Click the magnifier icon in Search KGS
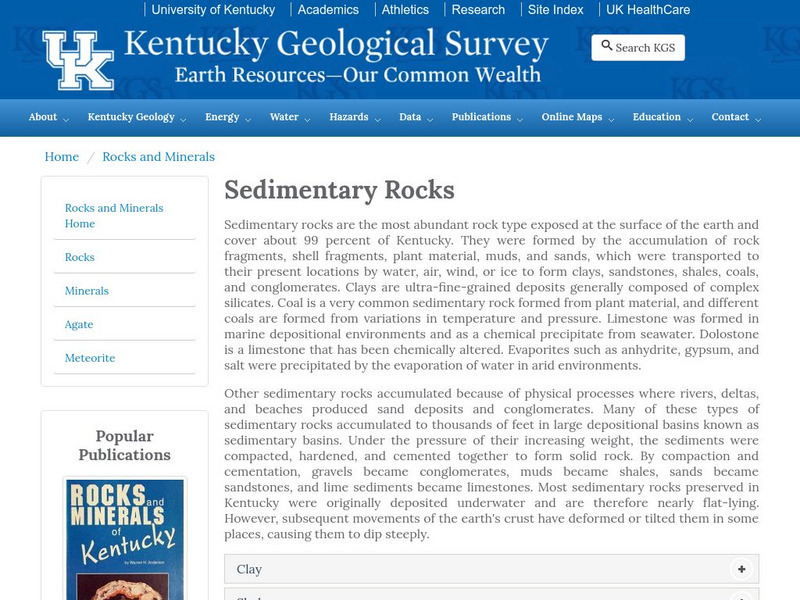Screen dimensions: 800x600 pyautogui.click(x=606, y=46)
